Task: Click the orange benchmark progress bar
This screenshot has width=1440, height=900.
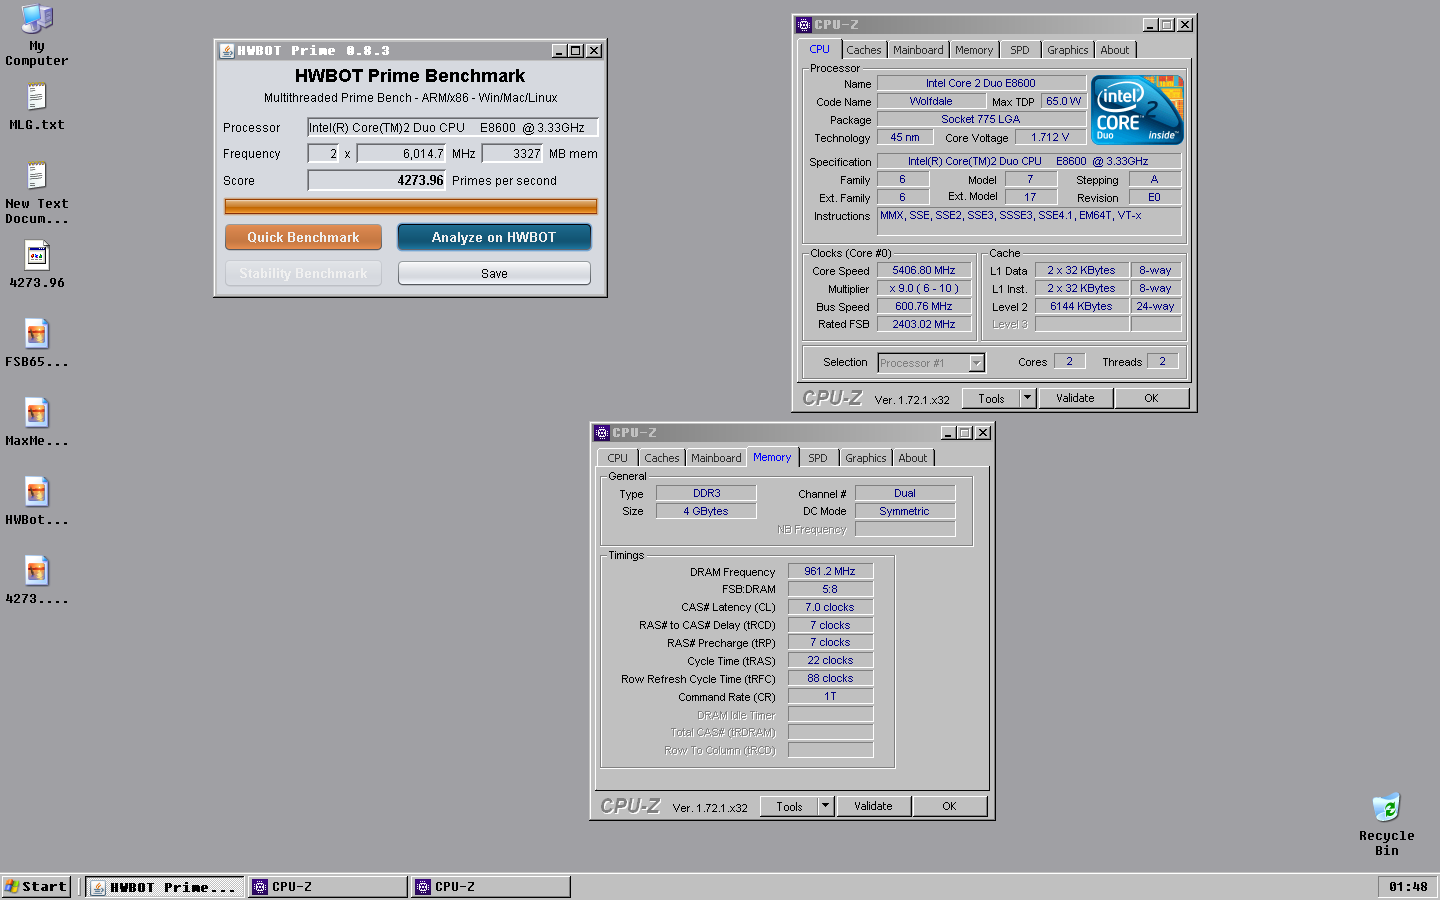Action: [411, 207]
